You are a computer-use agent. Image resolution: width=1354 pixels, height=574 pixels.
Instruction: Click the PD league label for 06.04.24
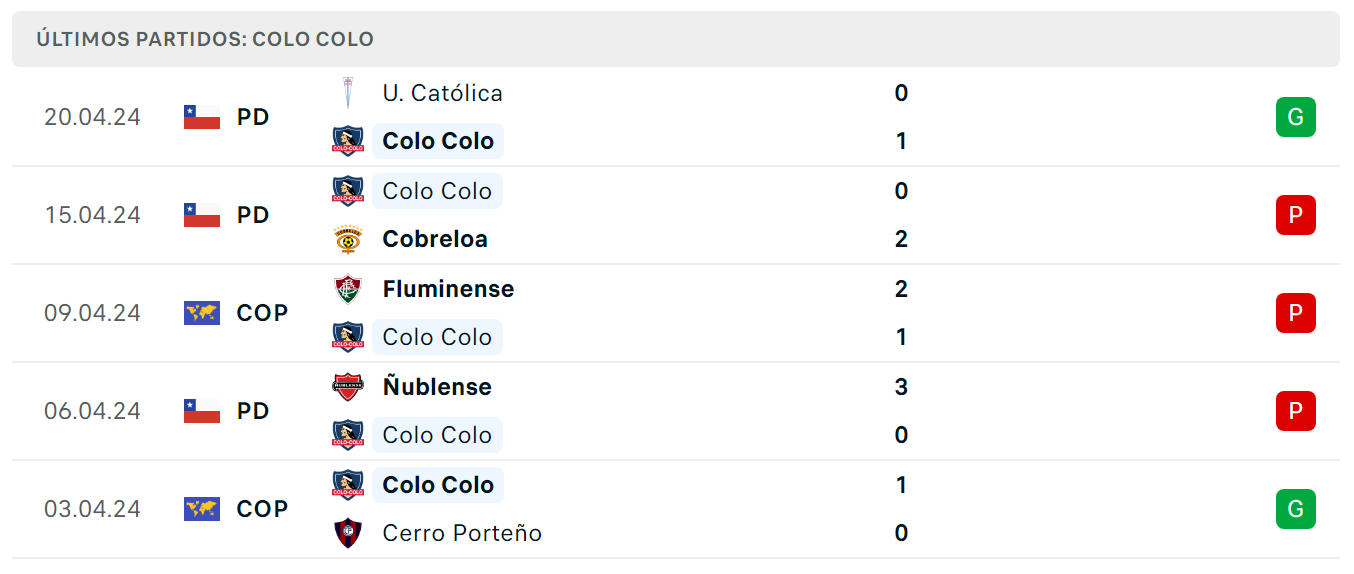(x=253, y=411)
